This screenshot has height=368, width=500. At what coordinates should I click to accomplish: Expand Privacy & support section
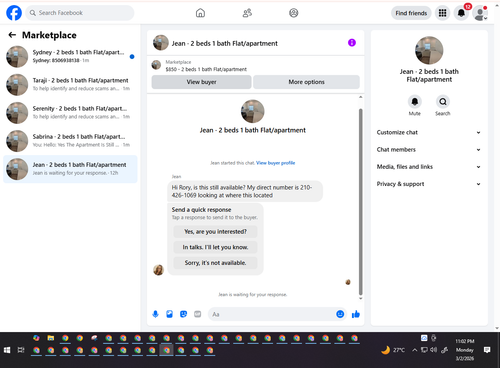(x=429, y=184)
